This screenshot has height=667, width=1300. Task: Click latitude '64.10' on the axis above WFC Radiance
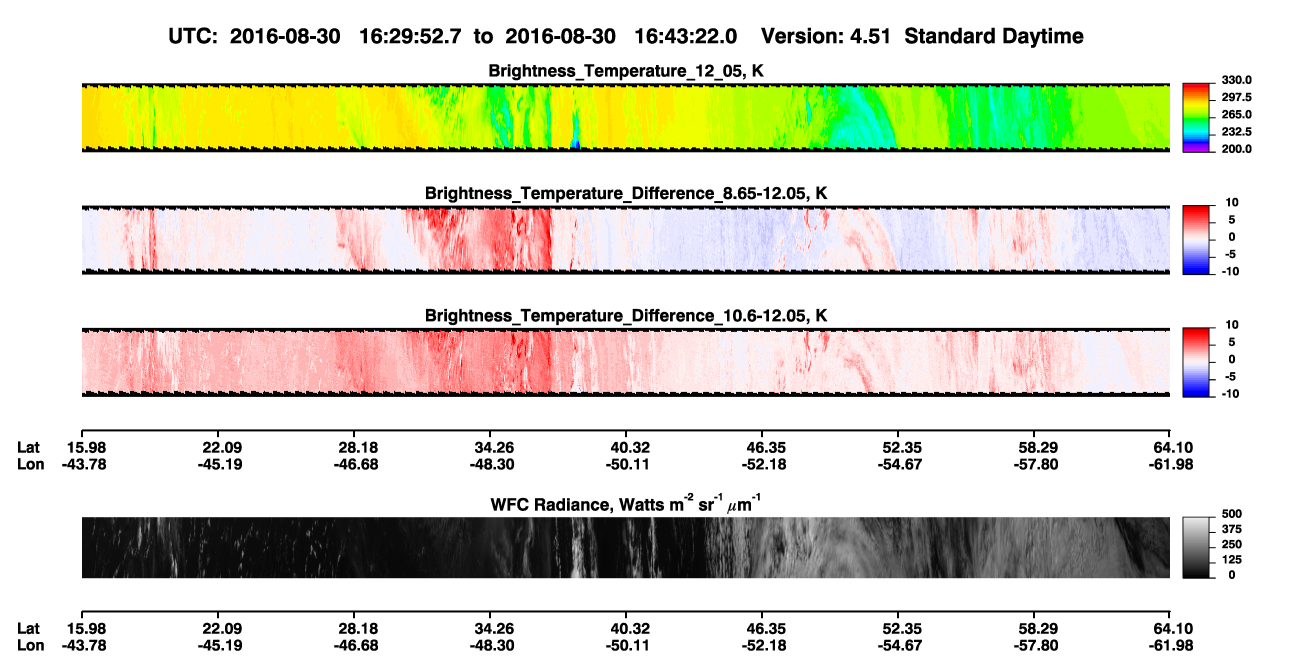coord(1171,447)
